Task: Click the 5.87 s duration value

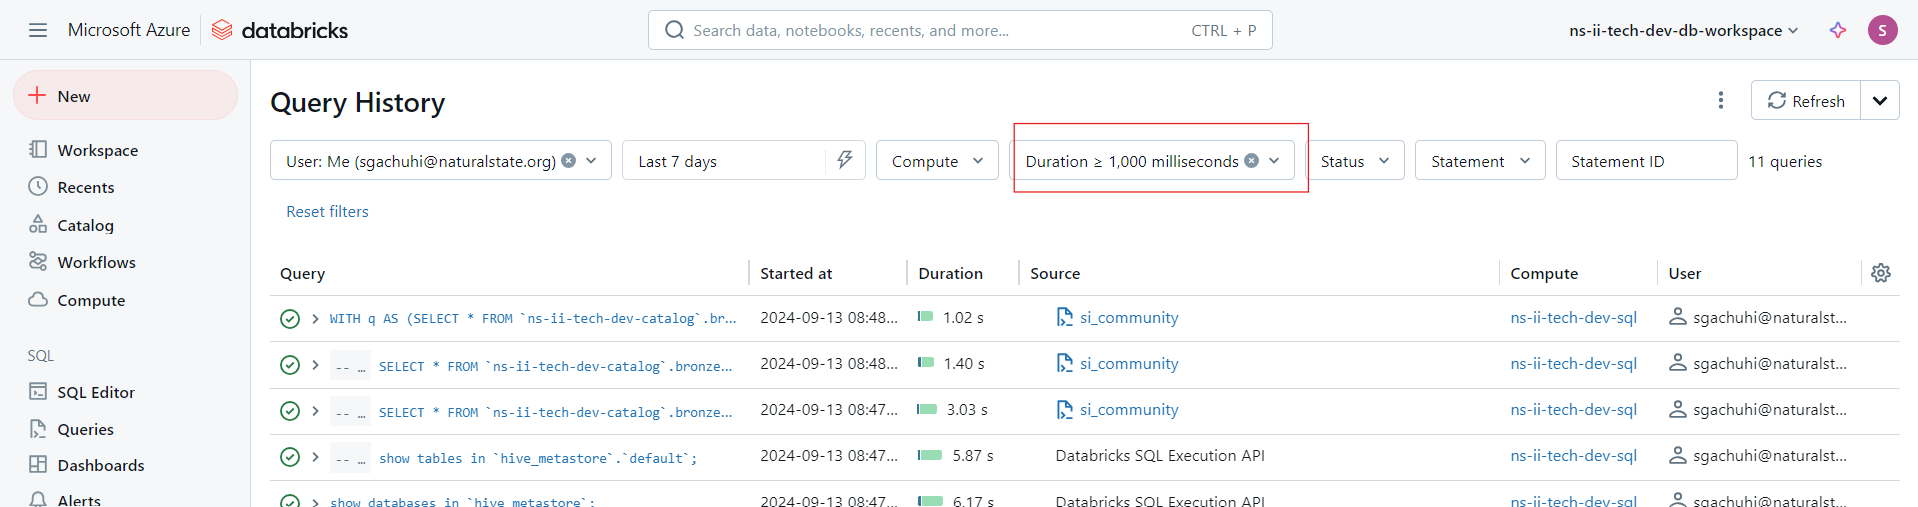Action: [x=973, y=455]
